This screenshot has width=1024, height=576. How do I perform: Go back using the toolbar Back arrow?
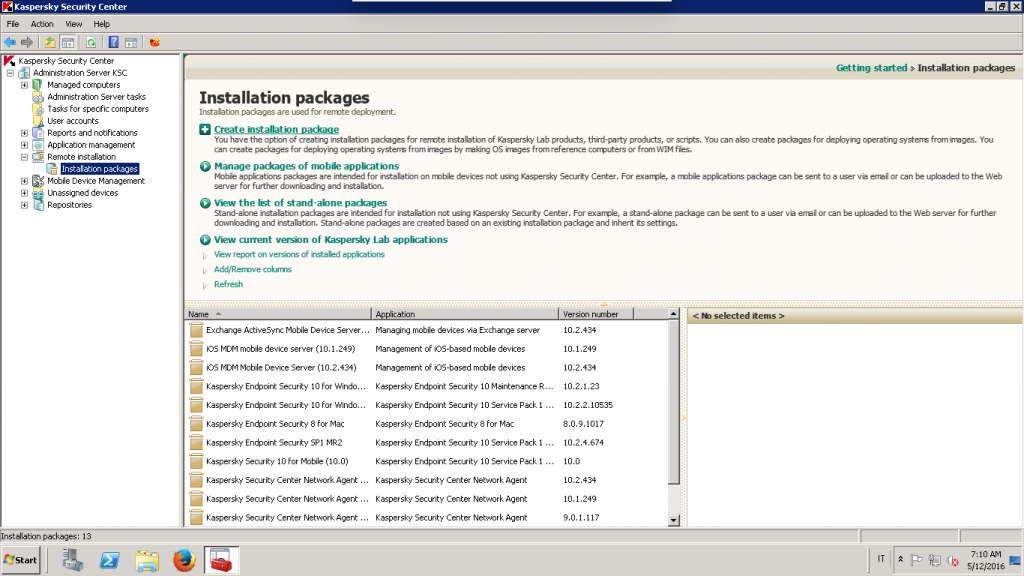click(x=10, y=42)
